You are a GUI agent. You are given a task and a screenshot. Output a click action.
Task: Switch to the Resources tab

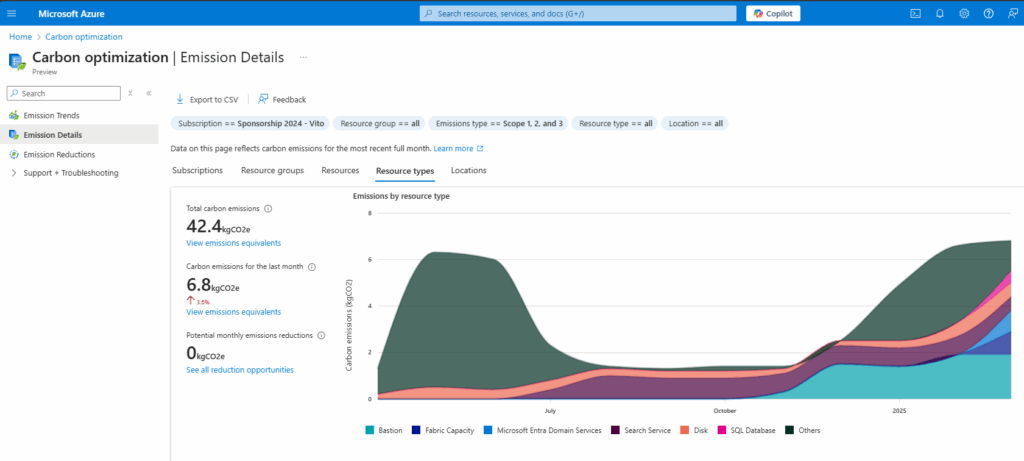(340, 170)
